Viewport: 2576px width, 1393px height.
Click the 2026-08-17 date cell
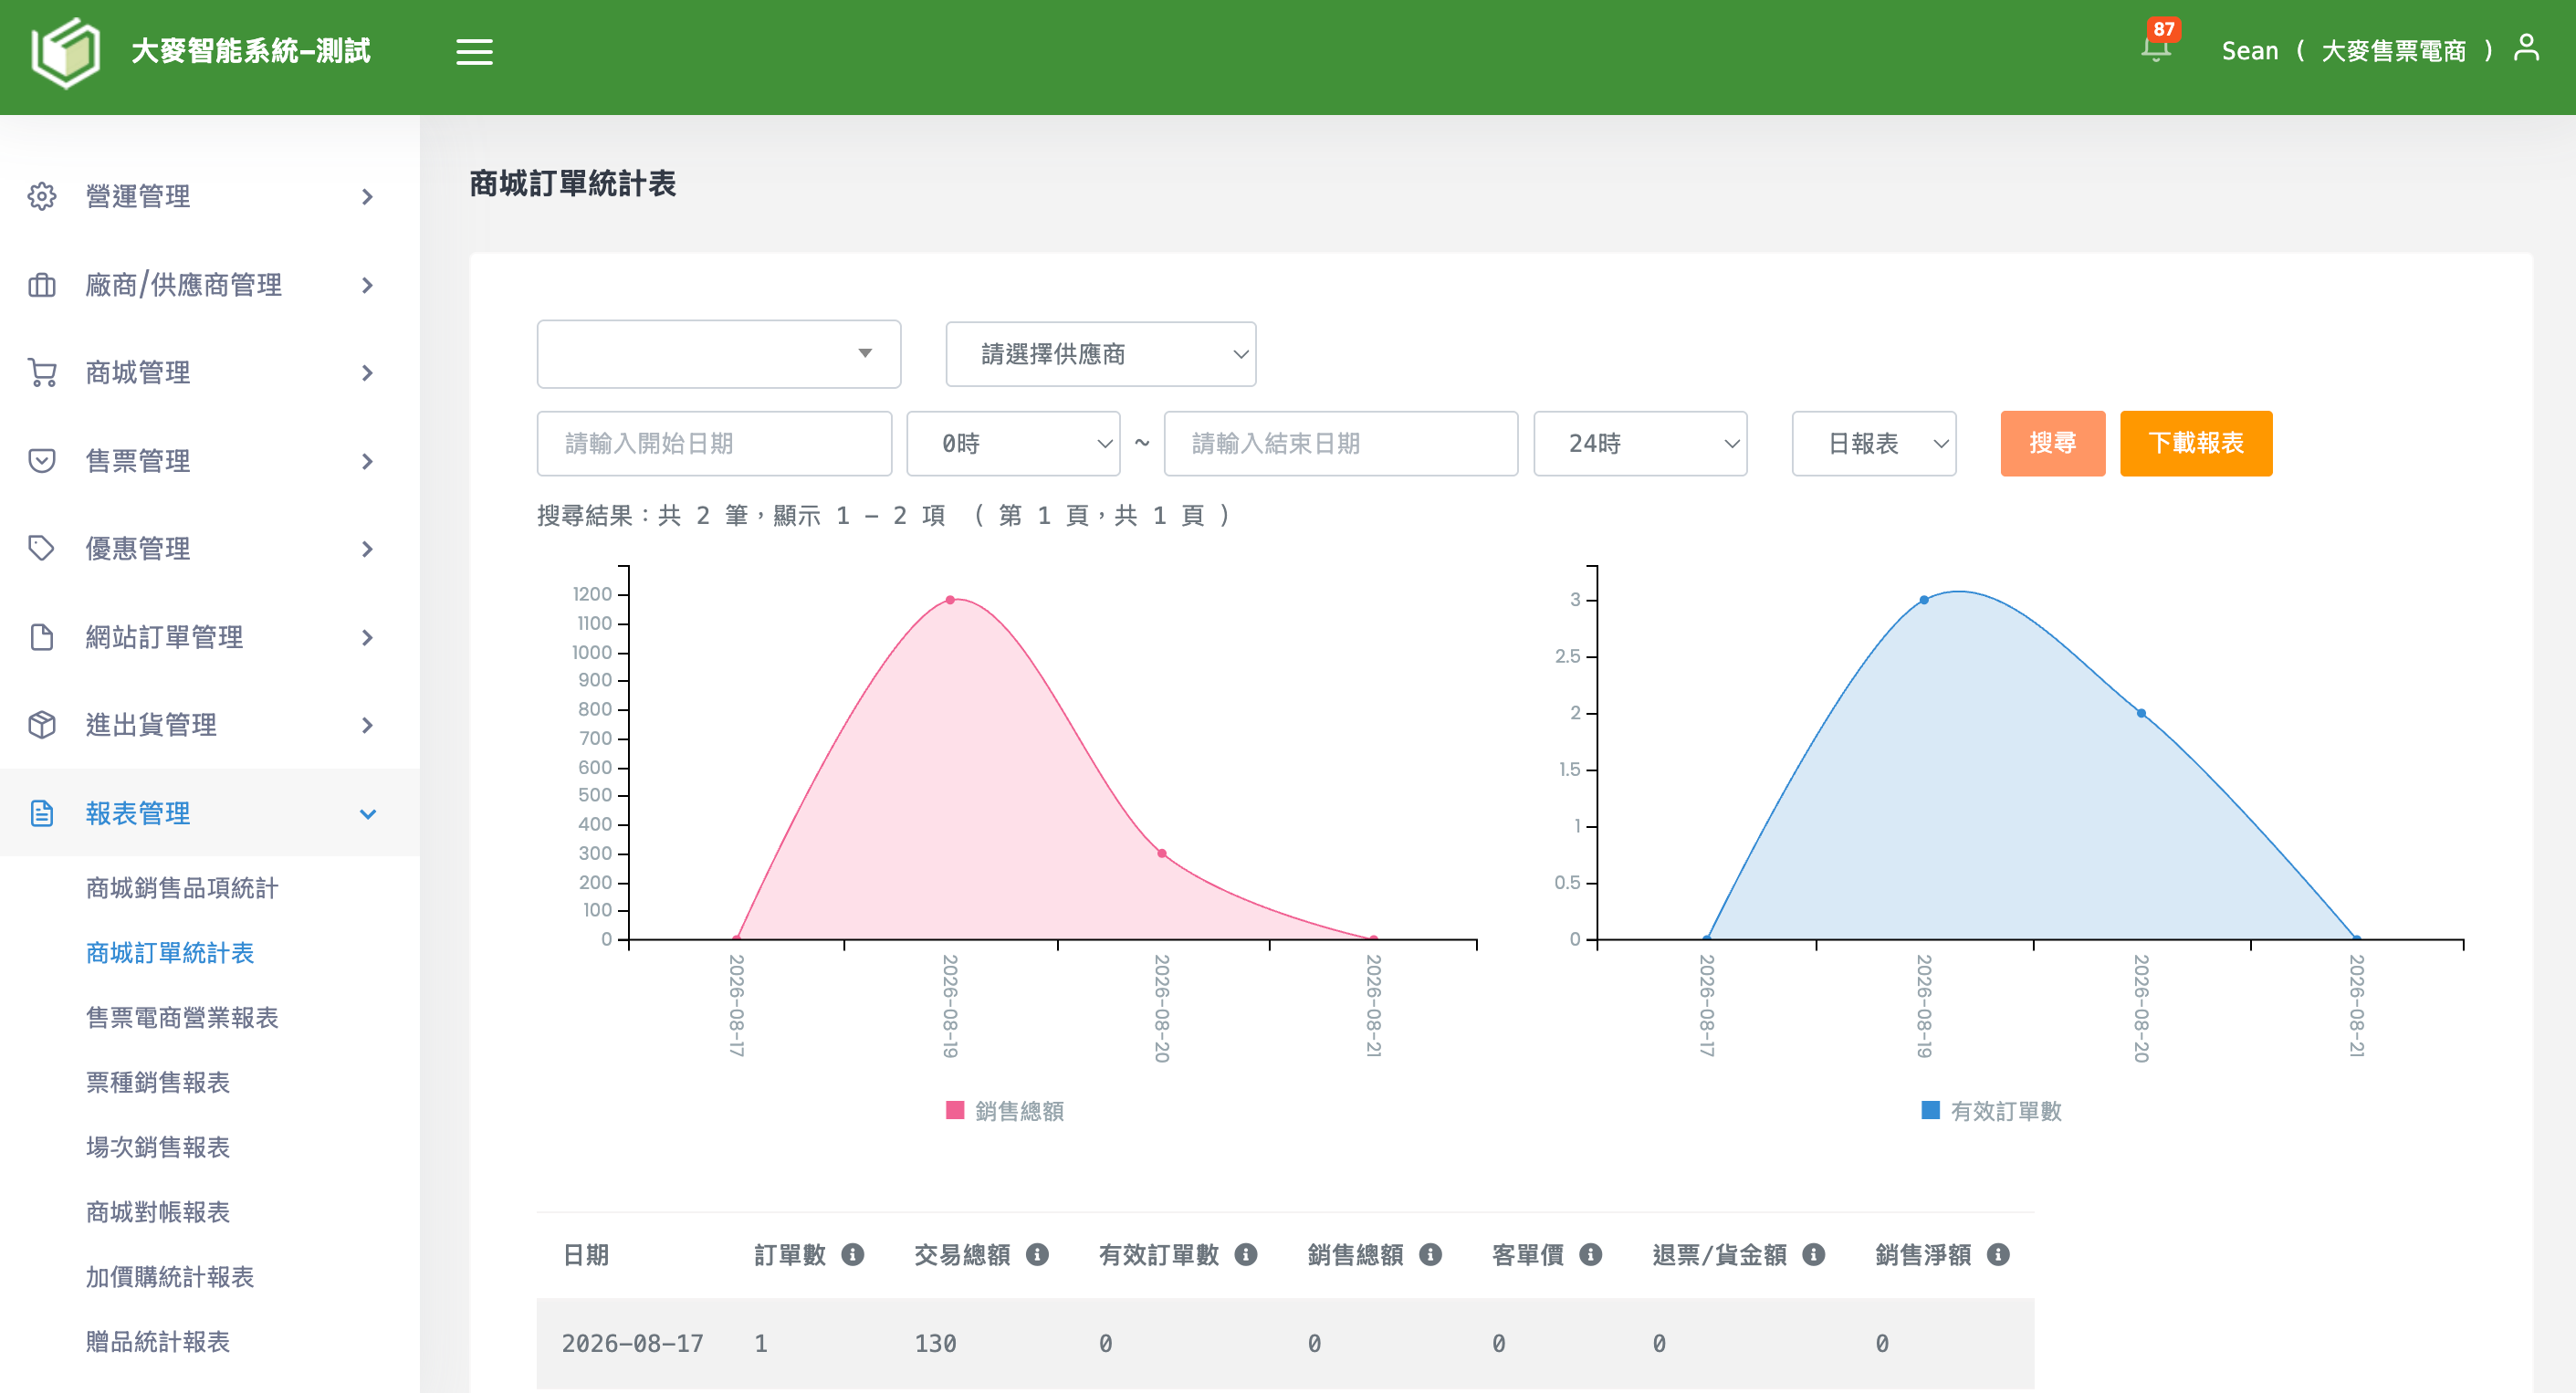633,1343
